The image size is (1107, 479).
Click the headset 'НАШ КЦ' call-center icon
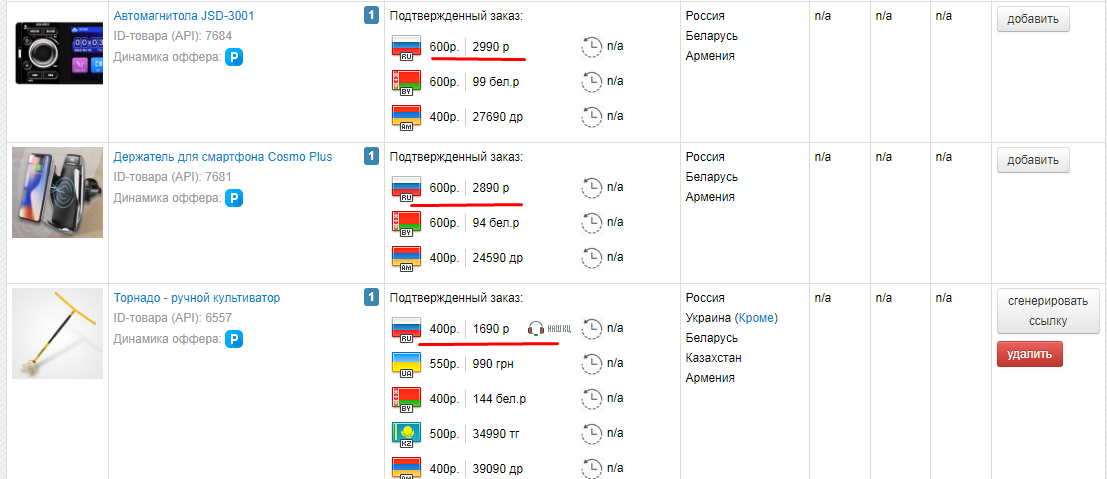pos(549,329)
